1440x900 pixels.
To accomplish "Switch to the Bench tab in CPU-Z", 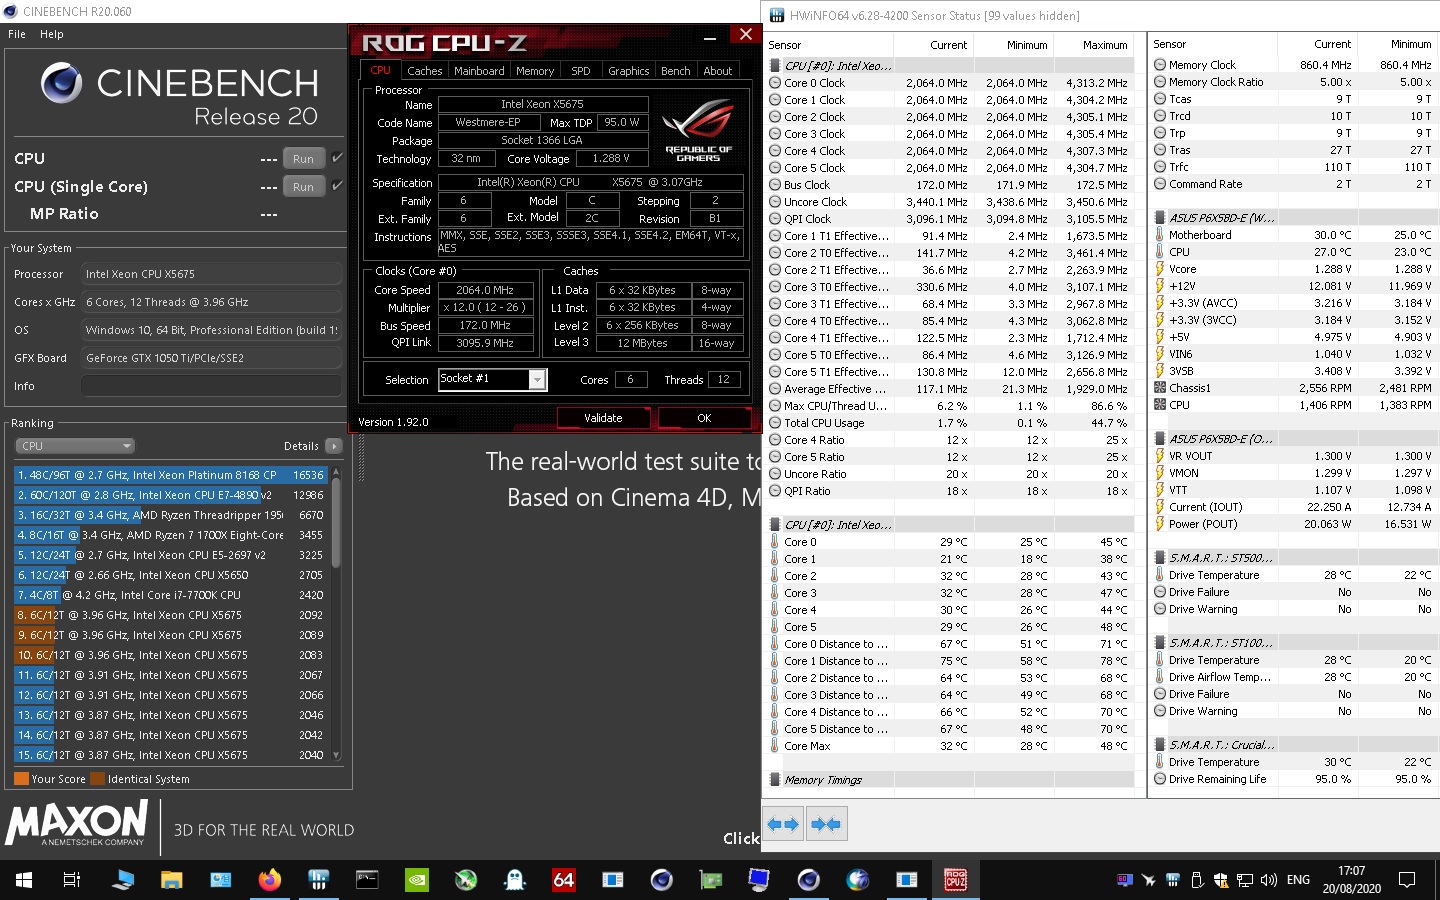I will [x=676, y=71].
